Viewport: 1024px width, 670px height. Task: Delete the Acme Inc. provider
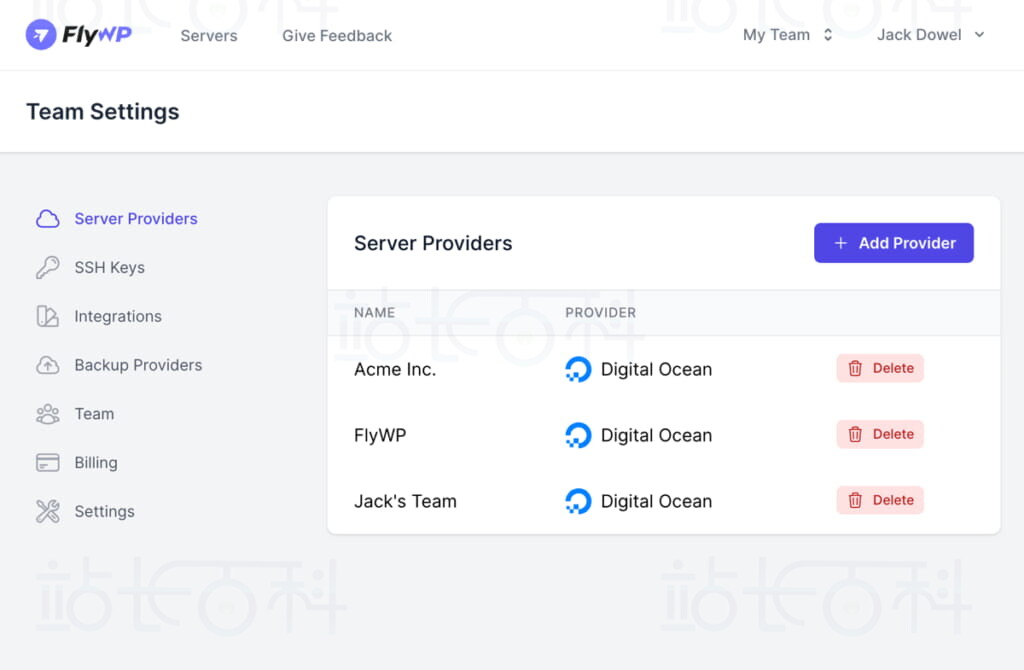coord(880,368)
